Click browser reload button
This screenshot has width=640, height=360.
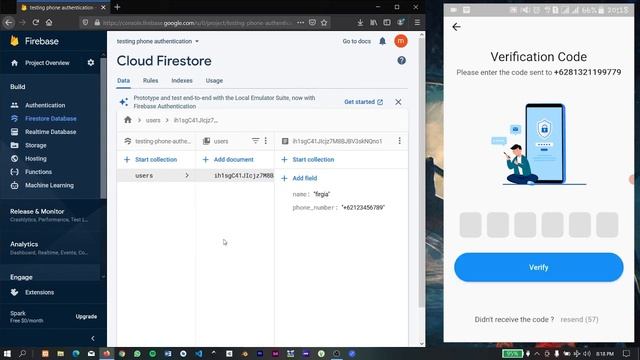pos(36,22)
